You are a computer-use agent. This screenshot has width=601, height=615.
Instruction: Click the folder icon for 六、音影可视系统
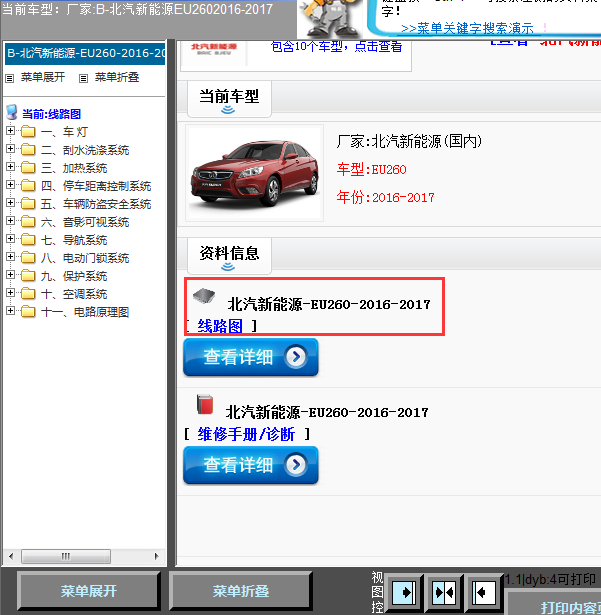coord(28,222)
